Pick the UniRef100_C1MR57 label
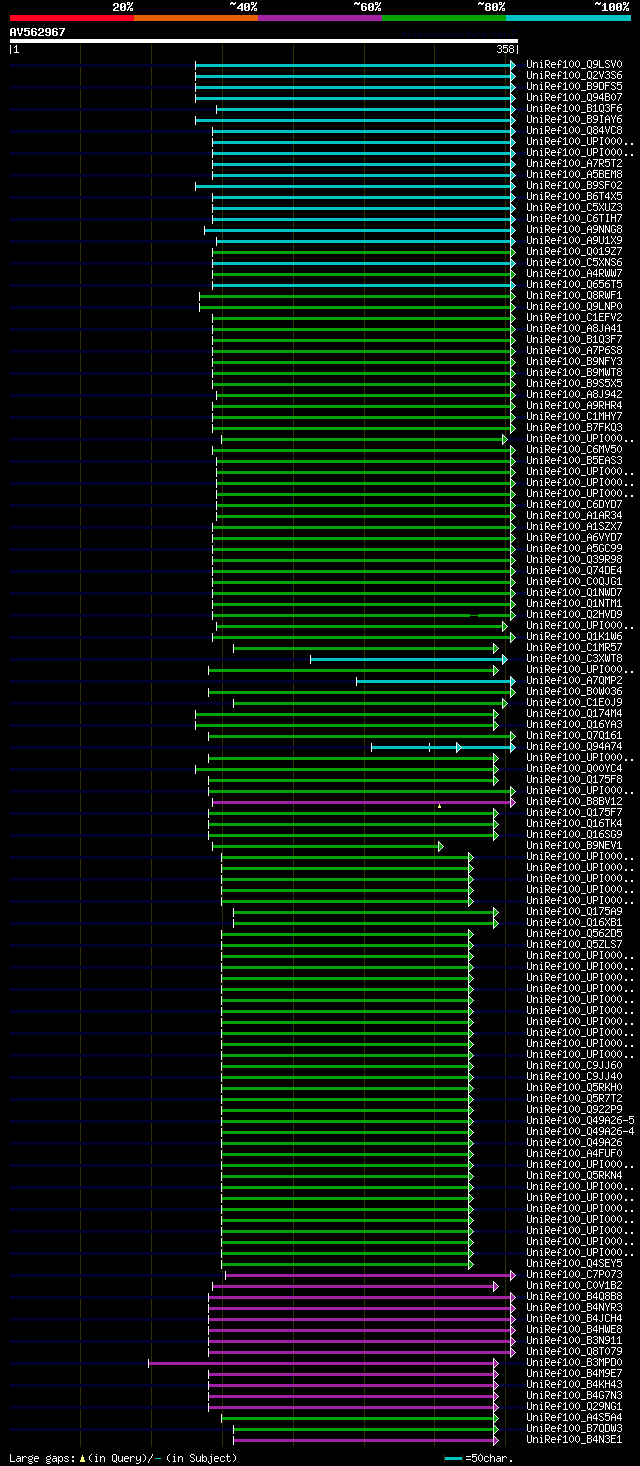 574,648
